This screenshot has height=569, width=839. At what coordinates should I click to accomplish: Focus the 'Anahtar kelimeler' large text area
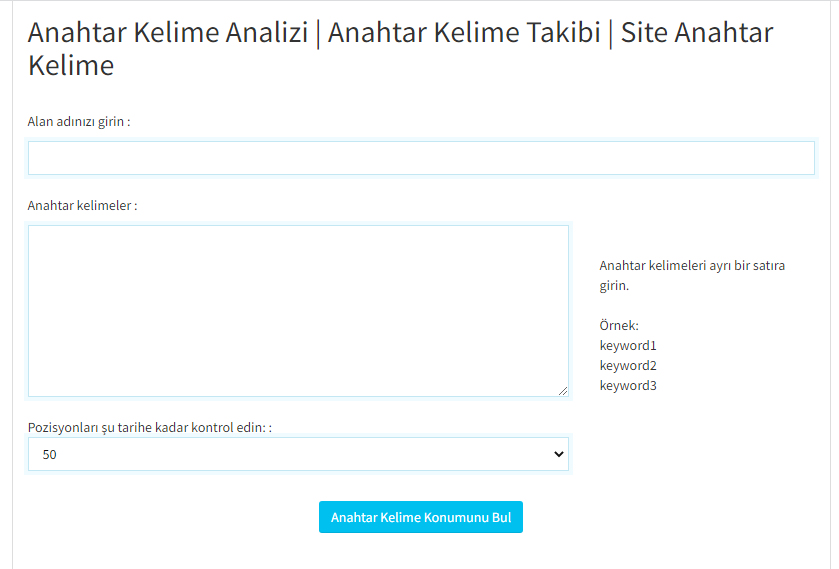pos(298,311)
